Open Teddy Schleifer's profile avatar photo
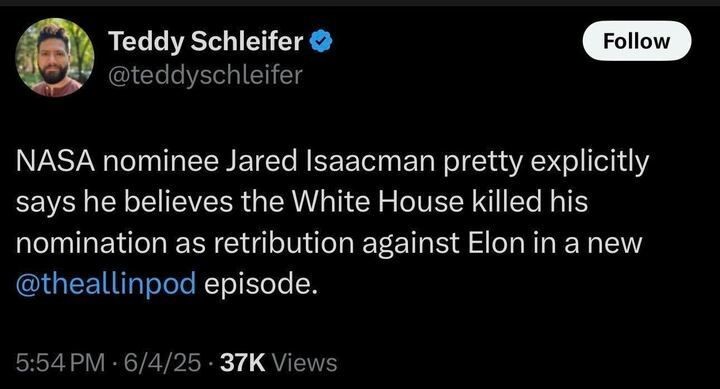 pos(55,57)
